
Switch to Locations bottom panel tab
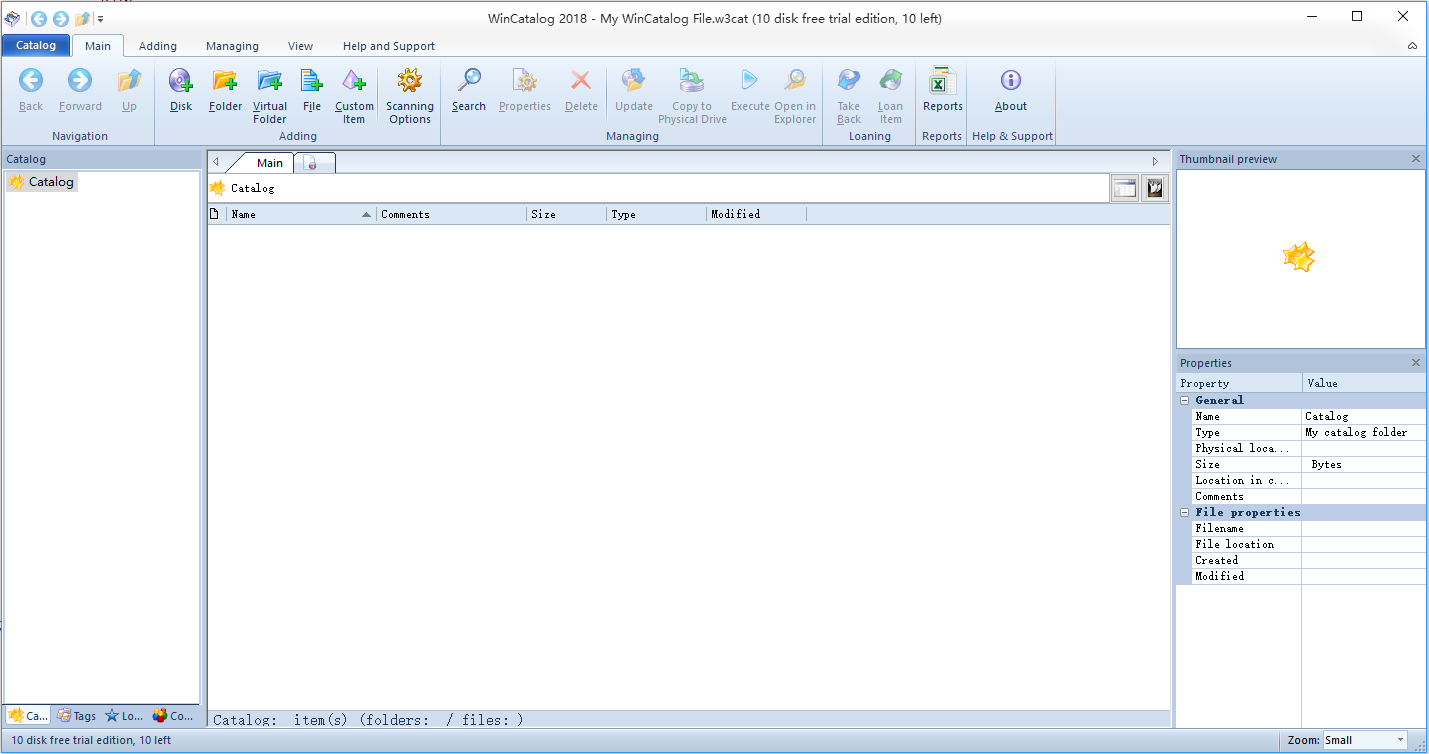click(125, 716)
